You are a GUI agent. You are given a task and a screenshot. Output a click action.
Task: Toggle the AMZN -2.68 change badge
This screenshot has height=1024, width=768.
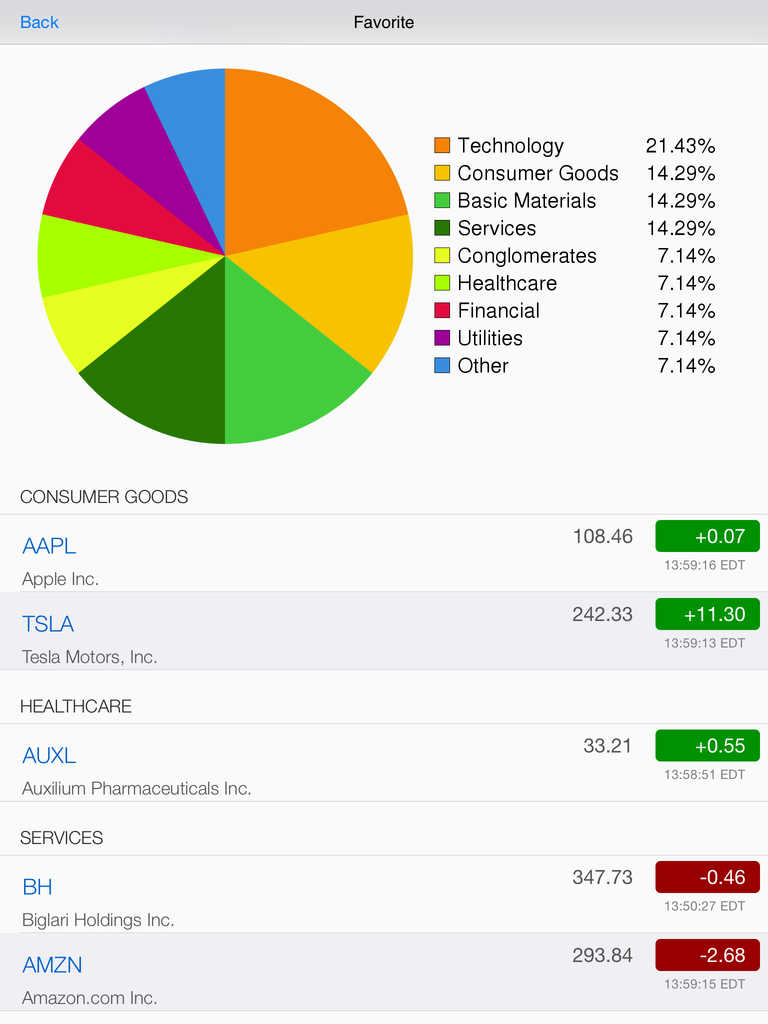click(x=707, y=956)
